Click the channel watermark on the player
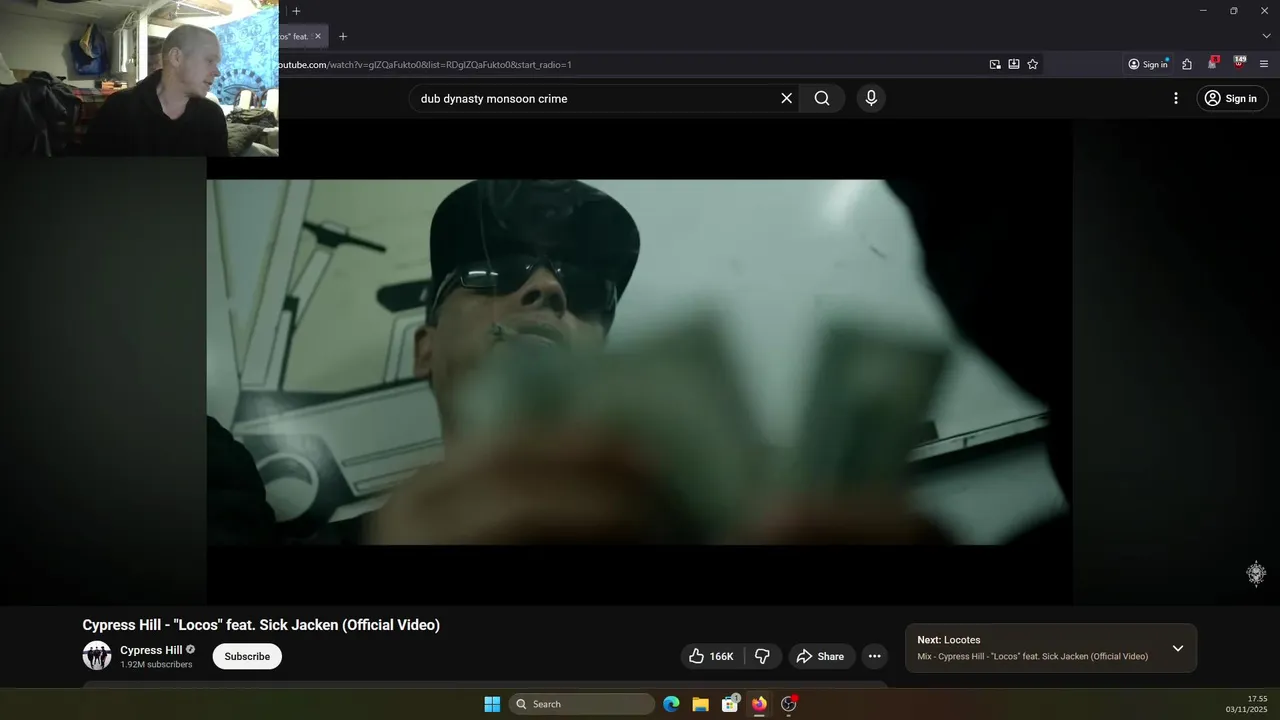This screenshot has height=720, width=1280. coord(1256,573)
